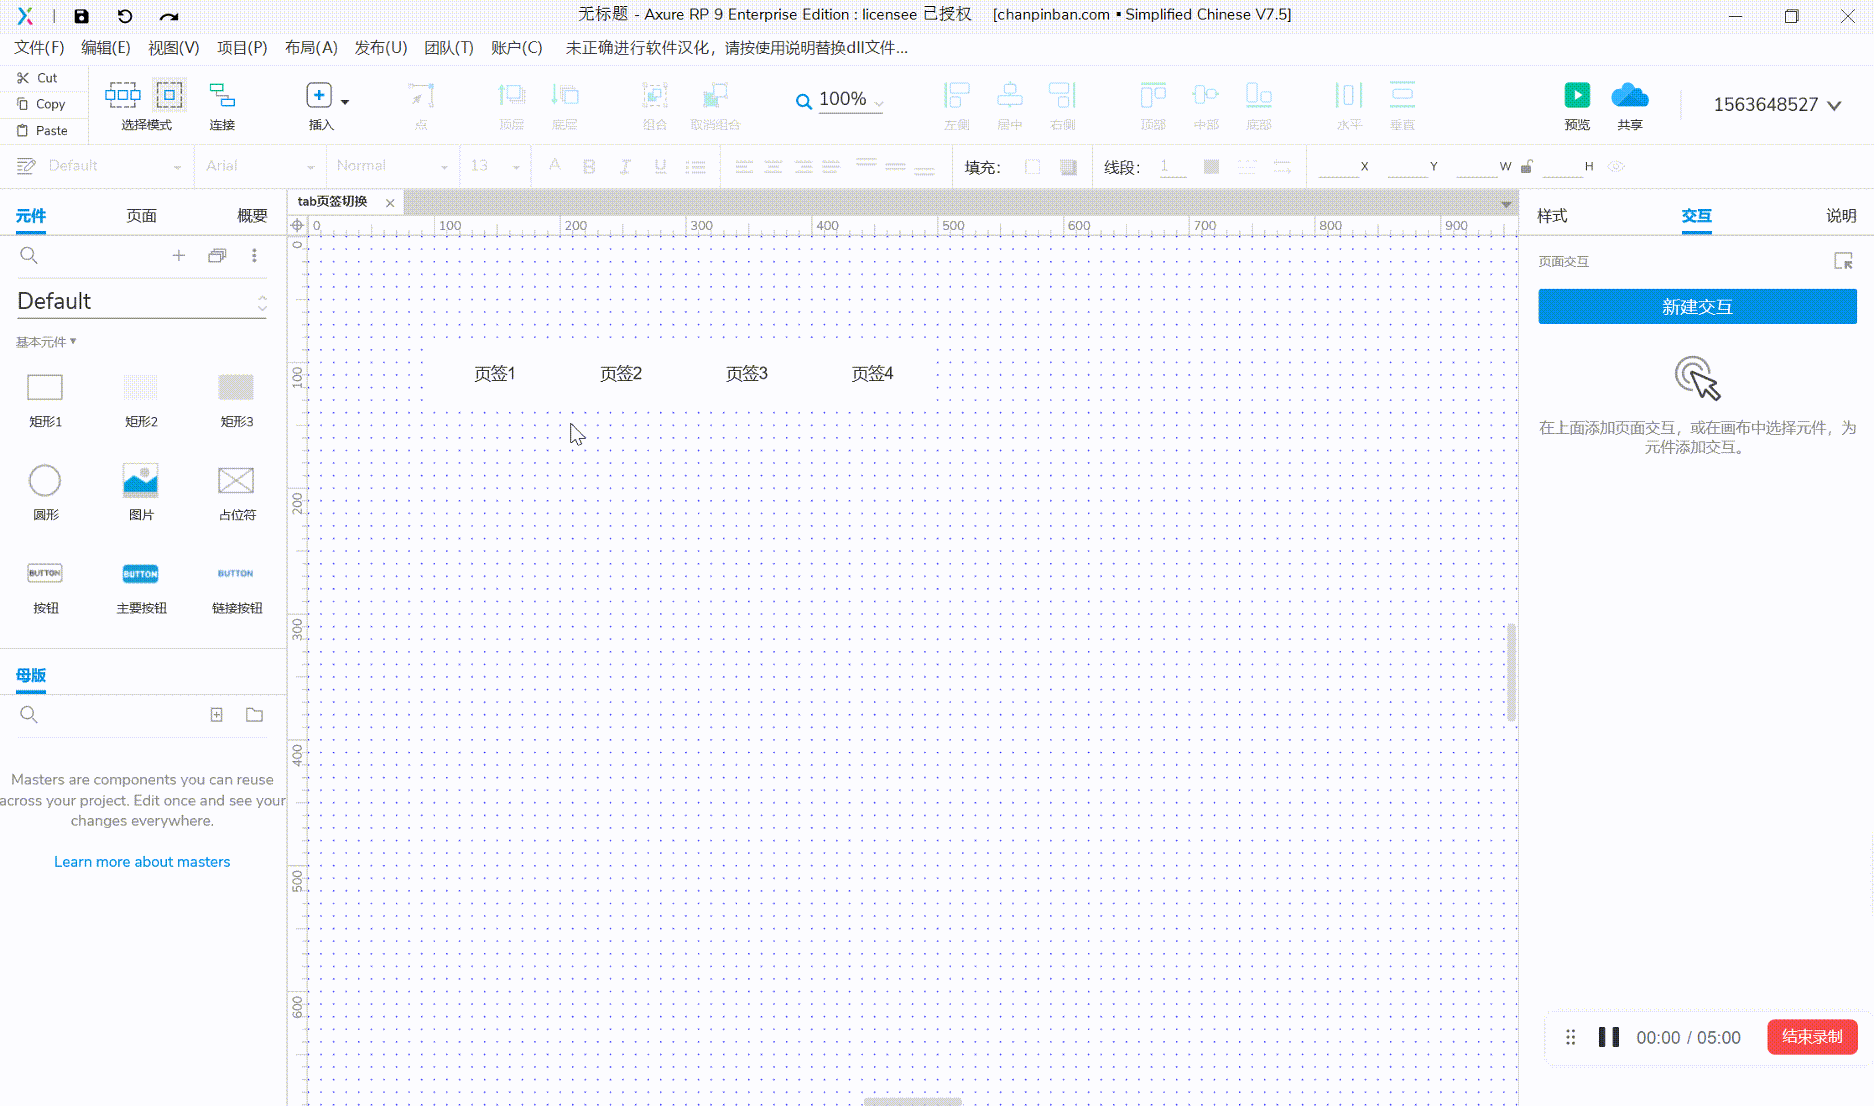Click the Redo arrow icon
1874x1106 pixels.
[169, 16]
